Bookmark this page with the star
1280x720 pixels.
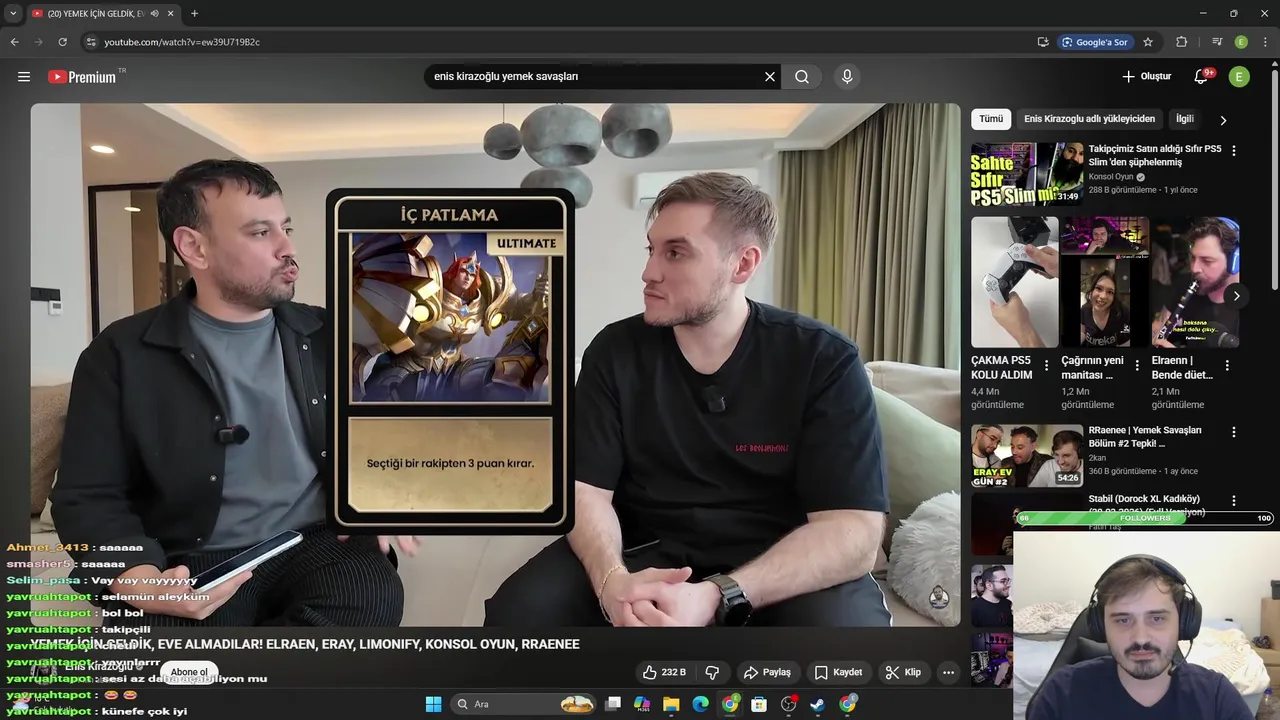click(x=1148, y=42)
